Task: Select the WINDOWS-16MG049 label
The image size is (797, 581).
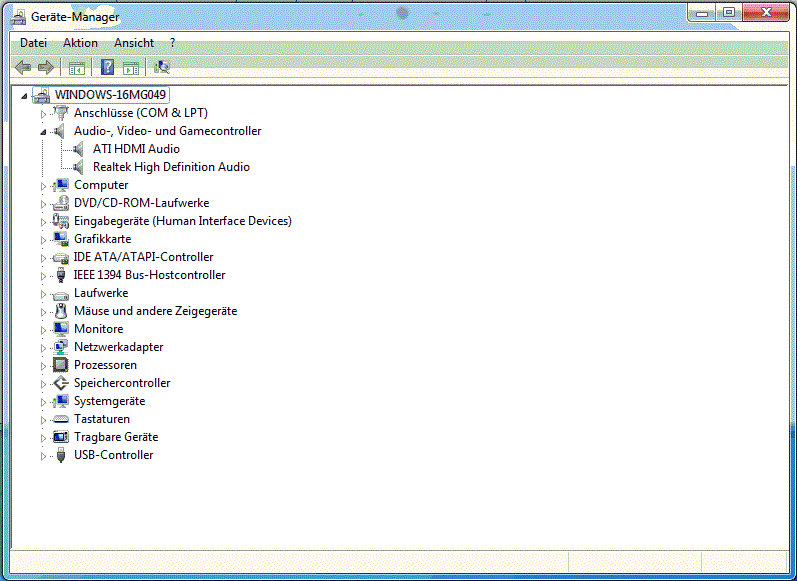Action: [x=110, y=95]
